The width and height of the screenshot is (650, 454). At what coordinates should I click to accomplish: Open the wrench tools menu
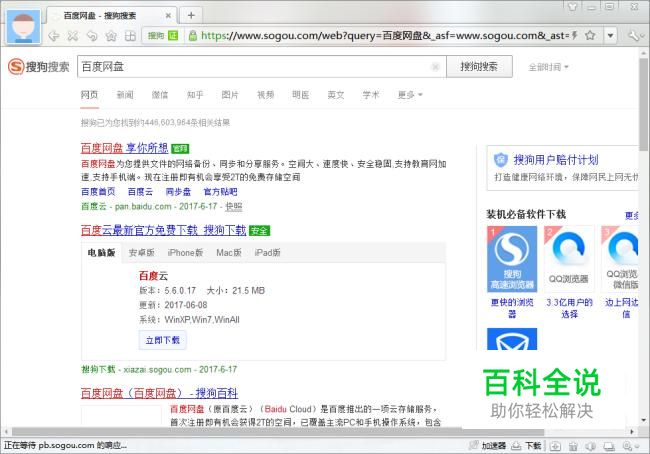tap(634, 36)
